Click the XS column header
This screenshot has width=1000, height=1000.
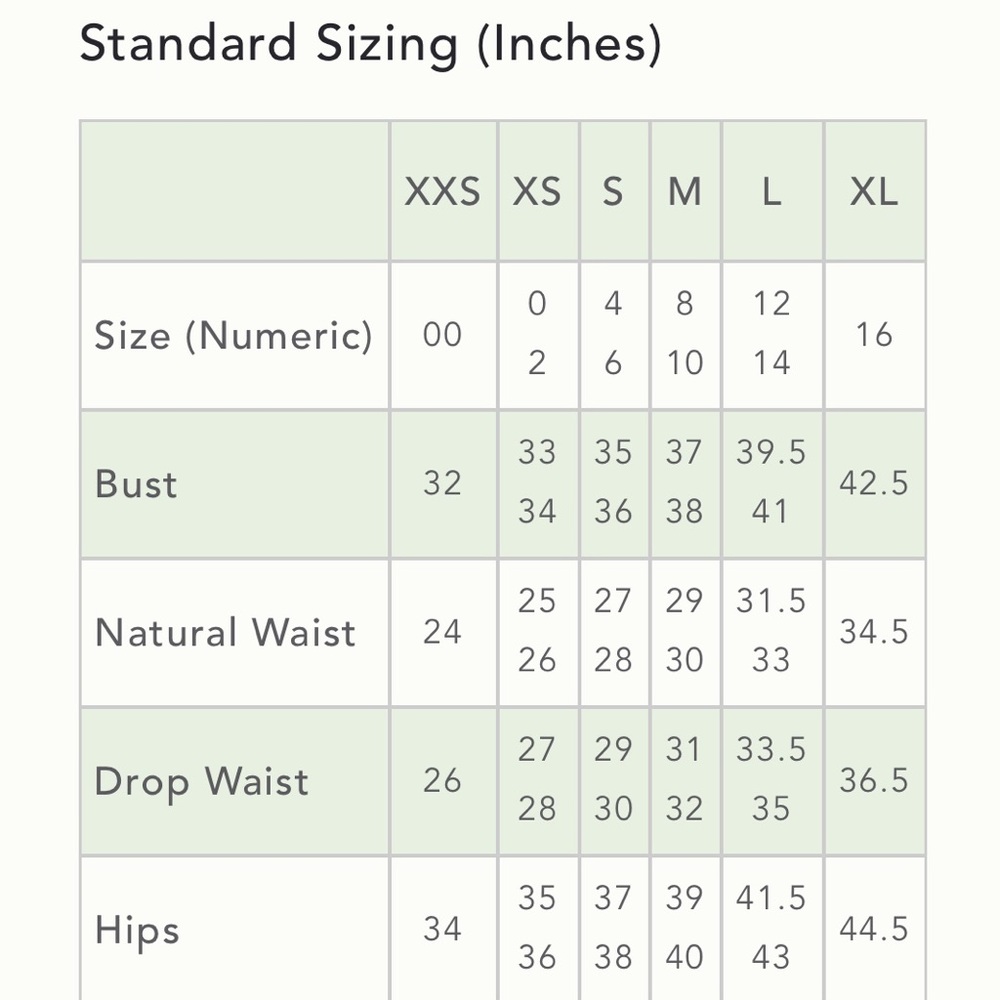[x=537, y=191]
